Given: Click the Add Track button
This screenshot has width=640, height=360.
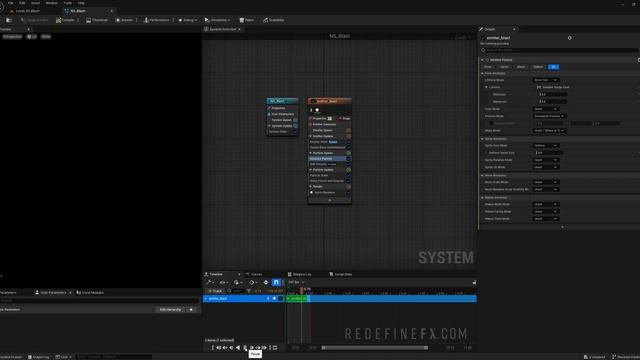Looking at the screenshot, I should point(215,291).
